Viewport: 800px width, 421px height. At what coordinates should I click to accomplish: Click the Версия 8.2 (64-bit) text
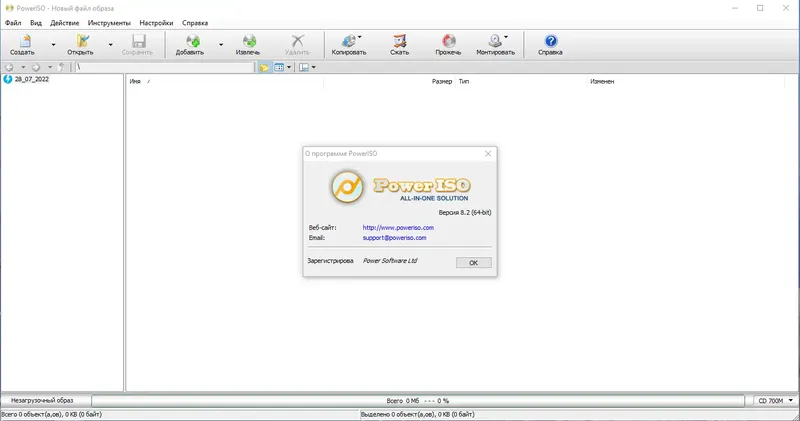click(x=465, y=213)
